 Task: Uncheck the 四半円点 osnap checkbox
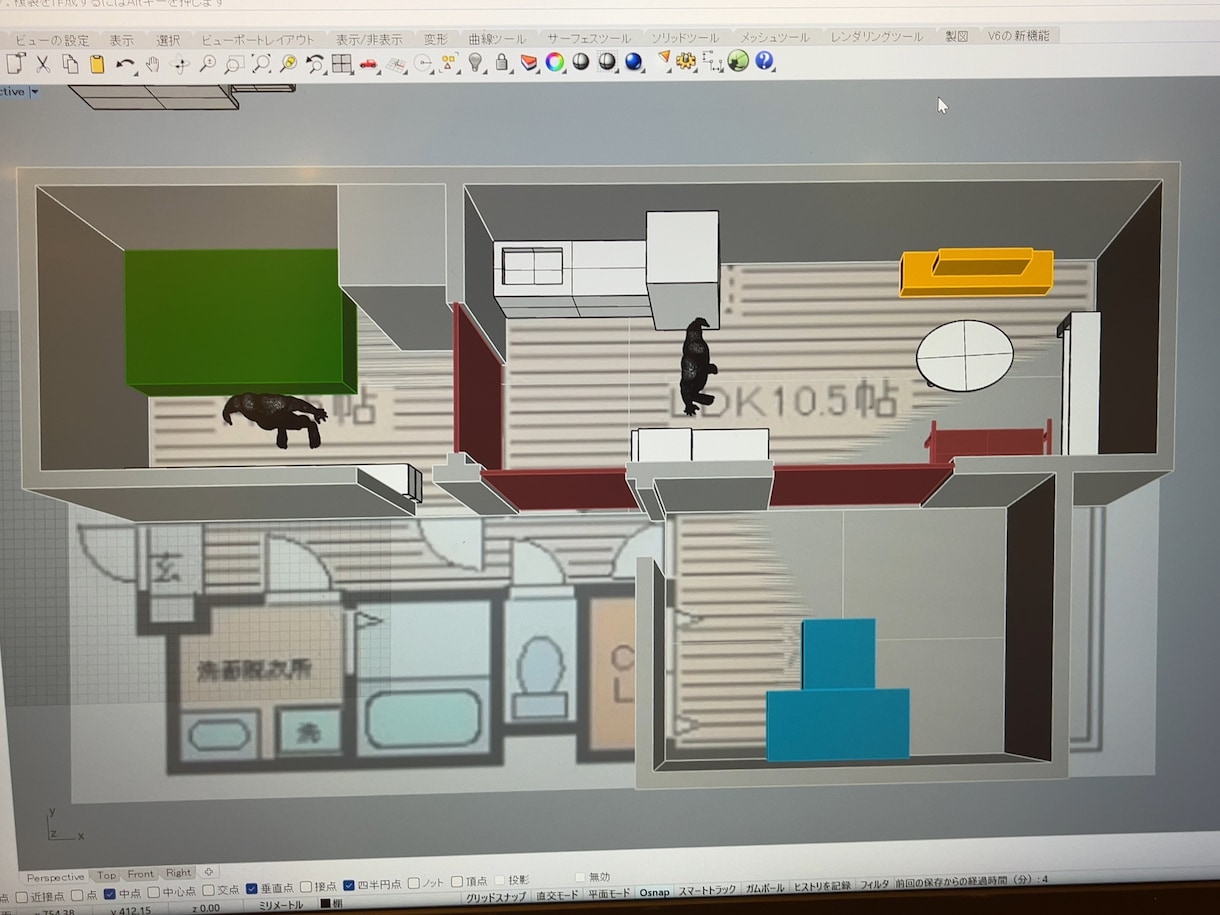[x=349, y=885]
